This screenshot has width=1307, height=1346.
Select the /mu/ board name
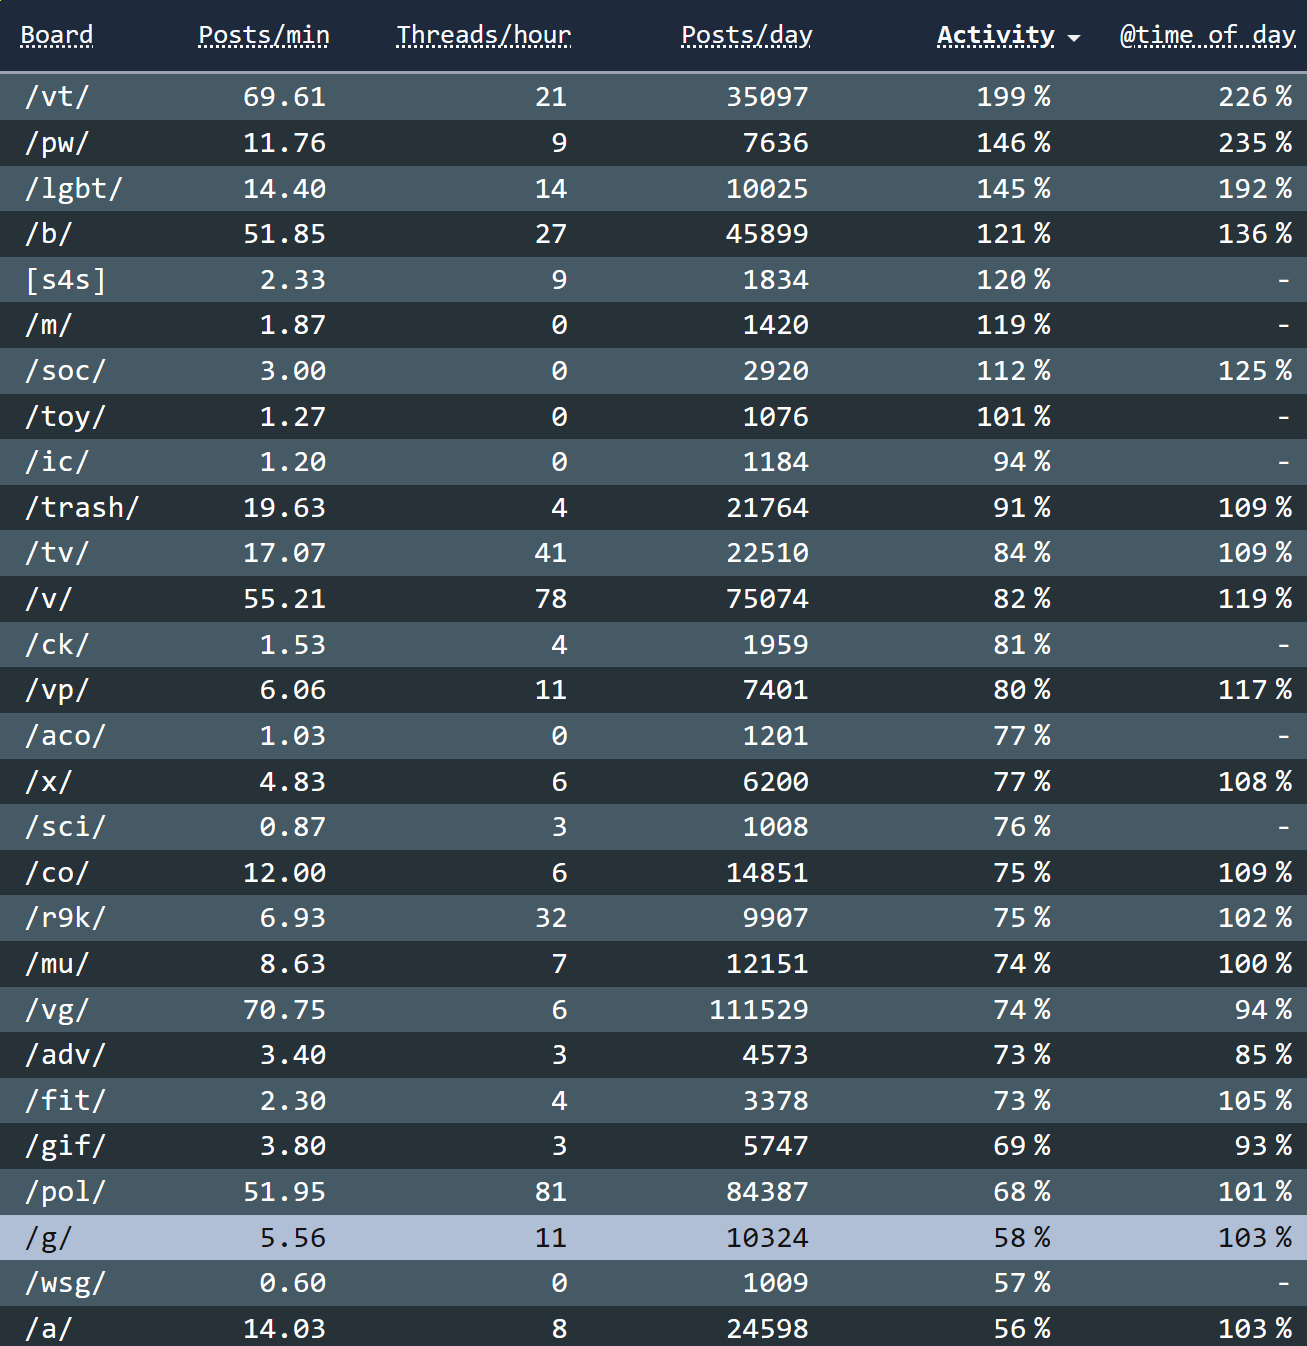(x=57, y=964)
